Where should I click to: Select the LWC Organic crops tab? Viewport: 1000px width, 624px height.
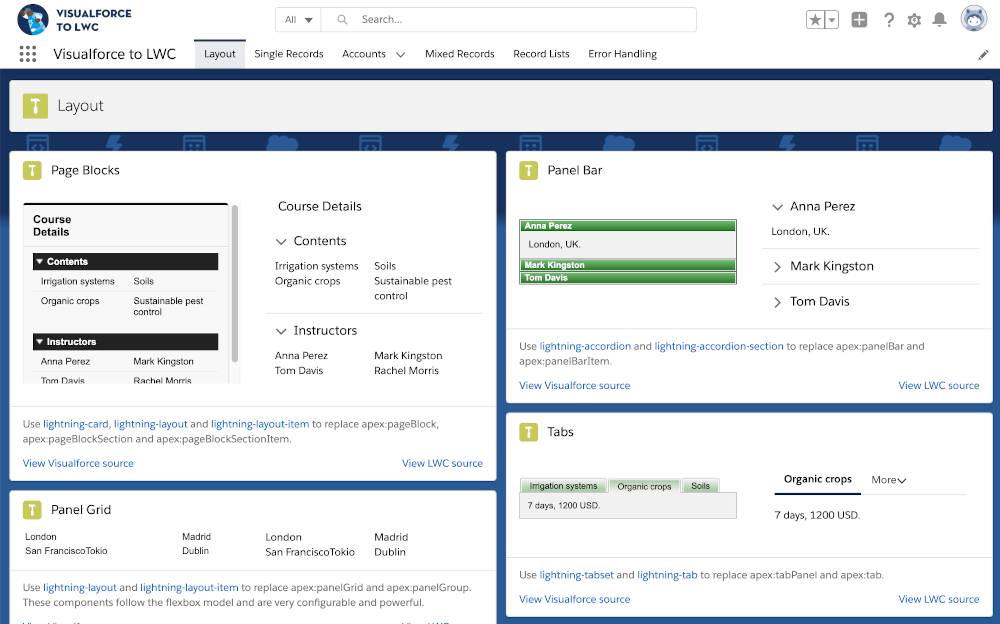tap(818, 479)
